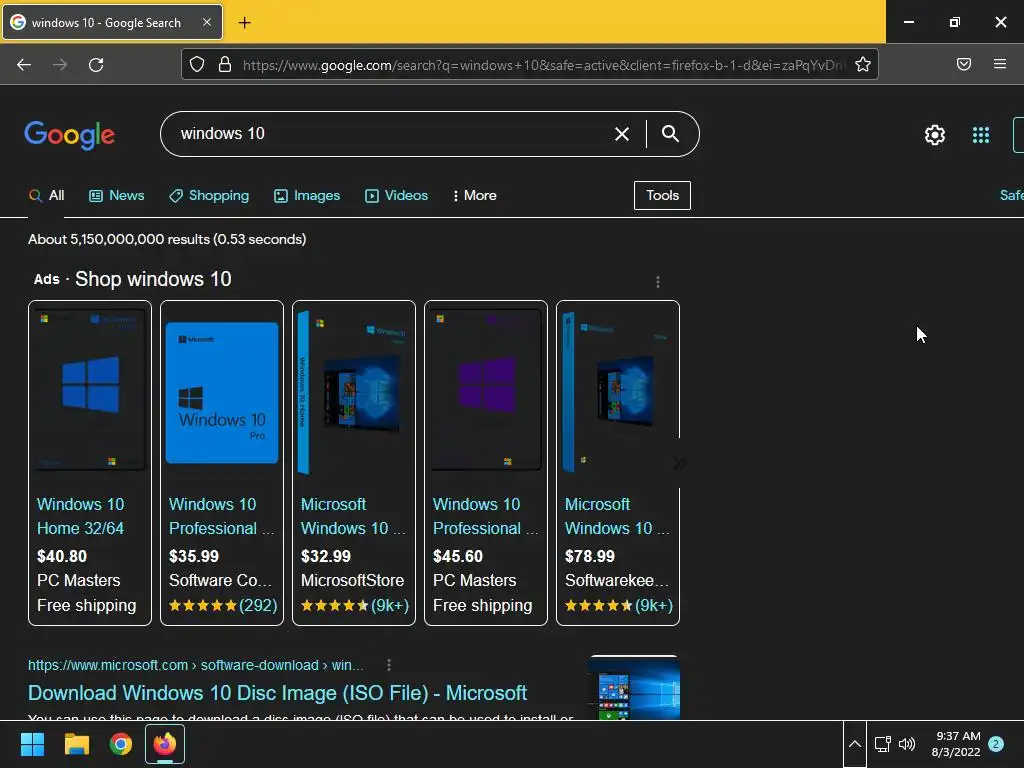Image resolution: width=1024 pixels, height=768 pixels.
Task: Open the volume speaker tray icon
Action: [907, 744]
